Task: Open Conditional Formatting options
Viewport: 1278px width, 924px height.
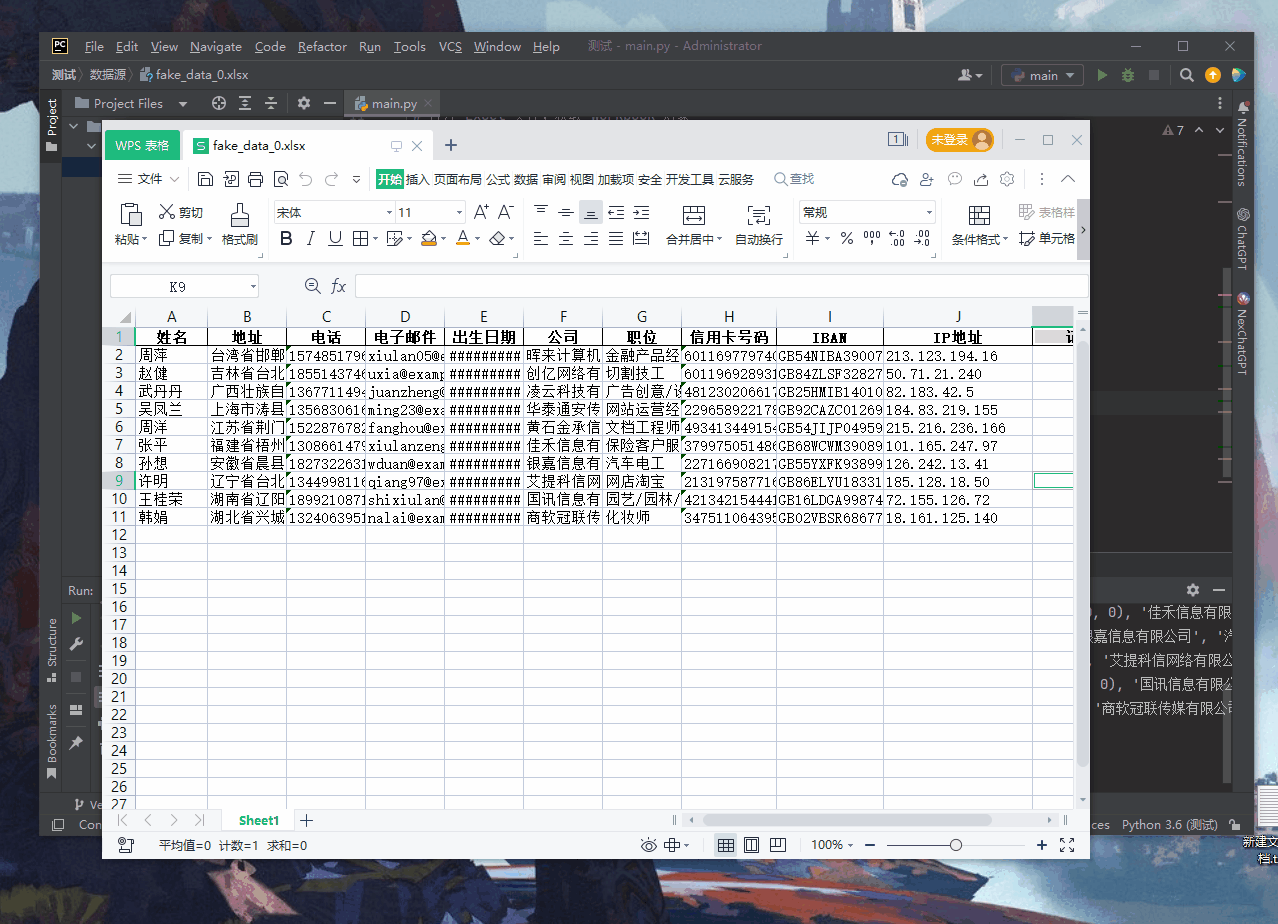Action: 978,227
